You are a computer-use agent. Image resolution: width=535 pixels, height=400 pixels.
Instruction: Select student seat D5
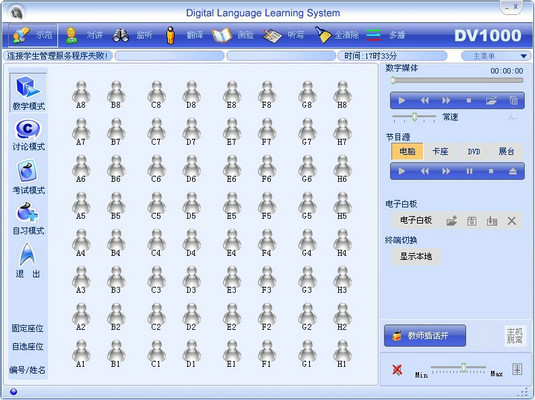(191, 206)
